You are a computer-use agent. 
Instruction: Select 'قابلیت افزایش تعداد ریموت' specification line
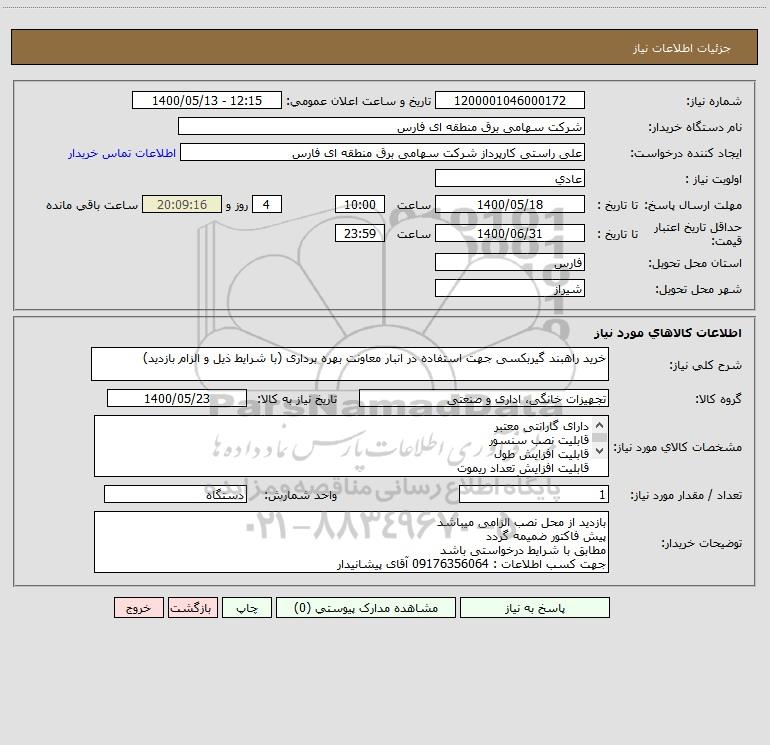click(x=523, y=468)
